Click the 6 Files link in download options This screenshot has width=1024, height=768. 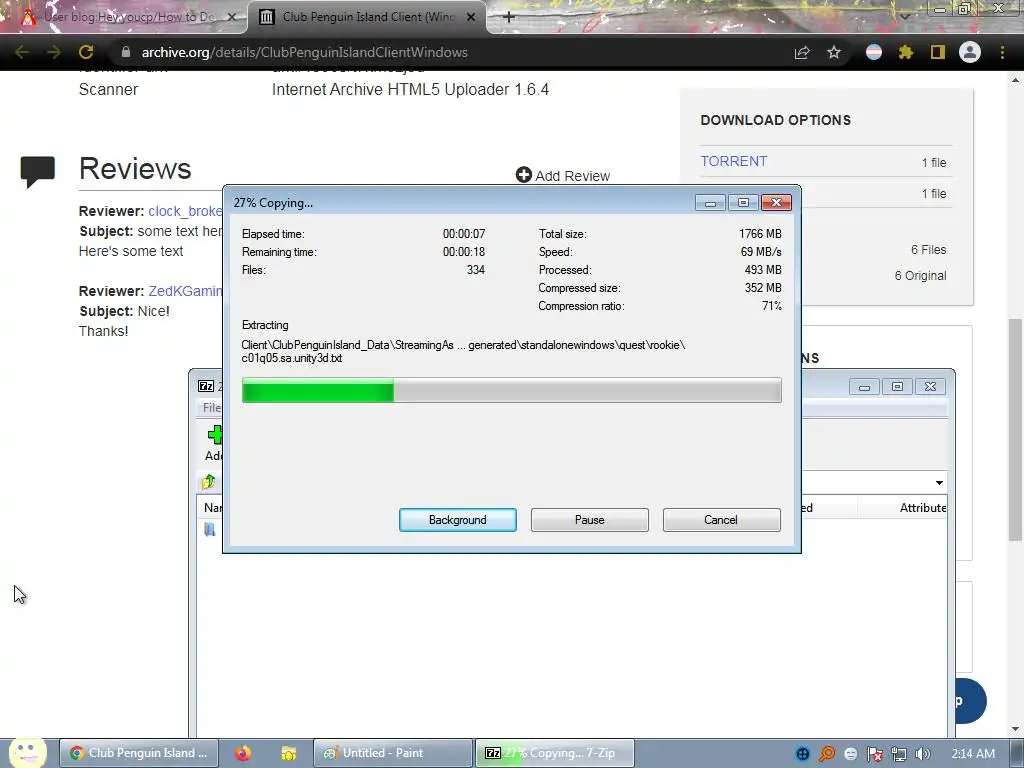[928, 249]
